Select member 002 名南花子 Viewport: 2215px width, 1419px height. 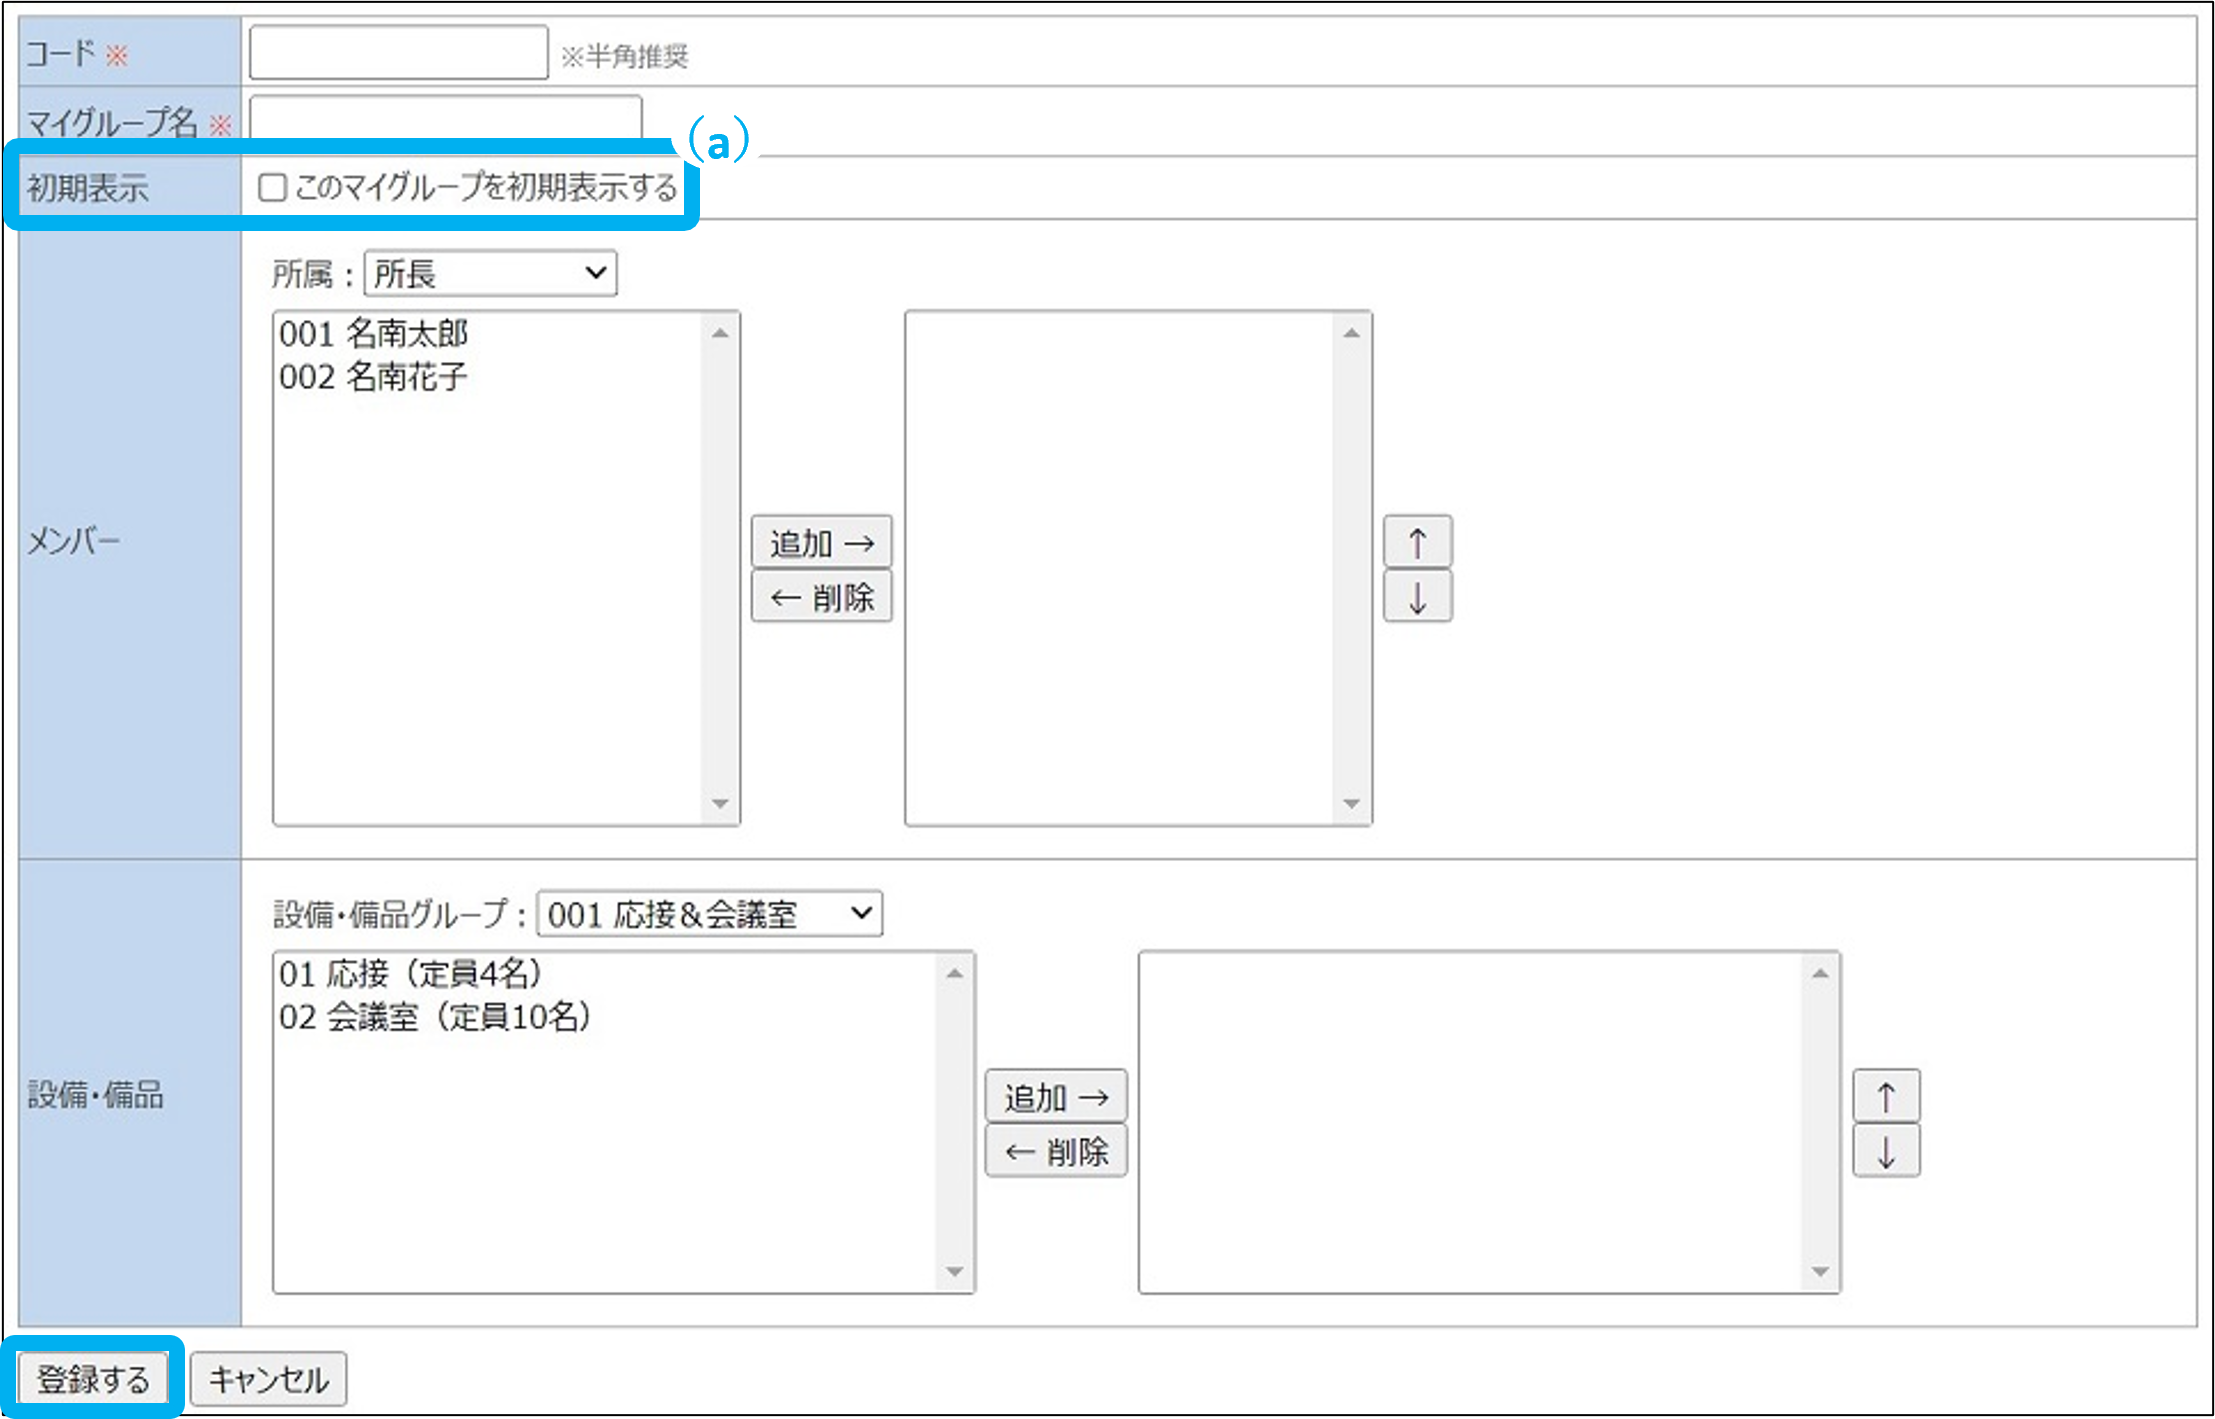(374, 377)
